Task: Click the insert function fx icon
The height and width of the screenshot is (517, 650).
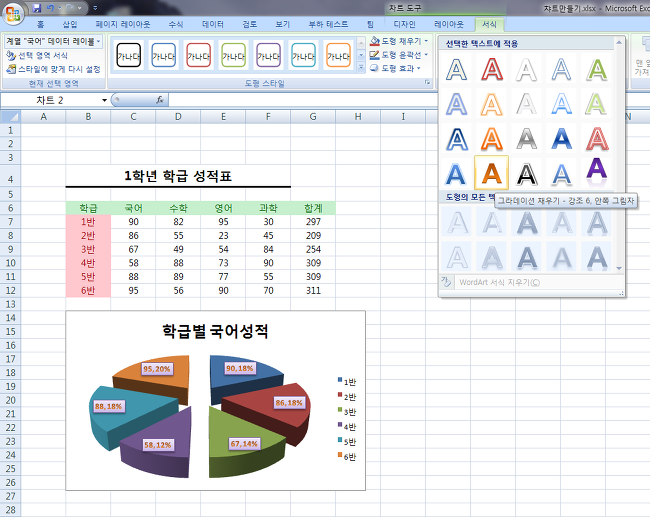Action: [x=160, y=100]
